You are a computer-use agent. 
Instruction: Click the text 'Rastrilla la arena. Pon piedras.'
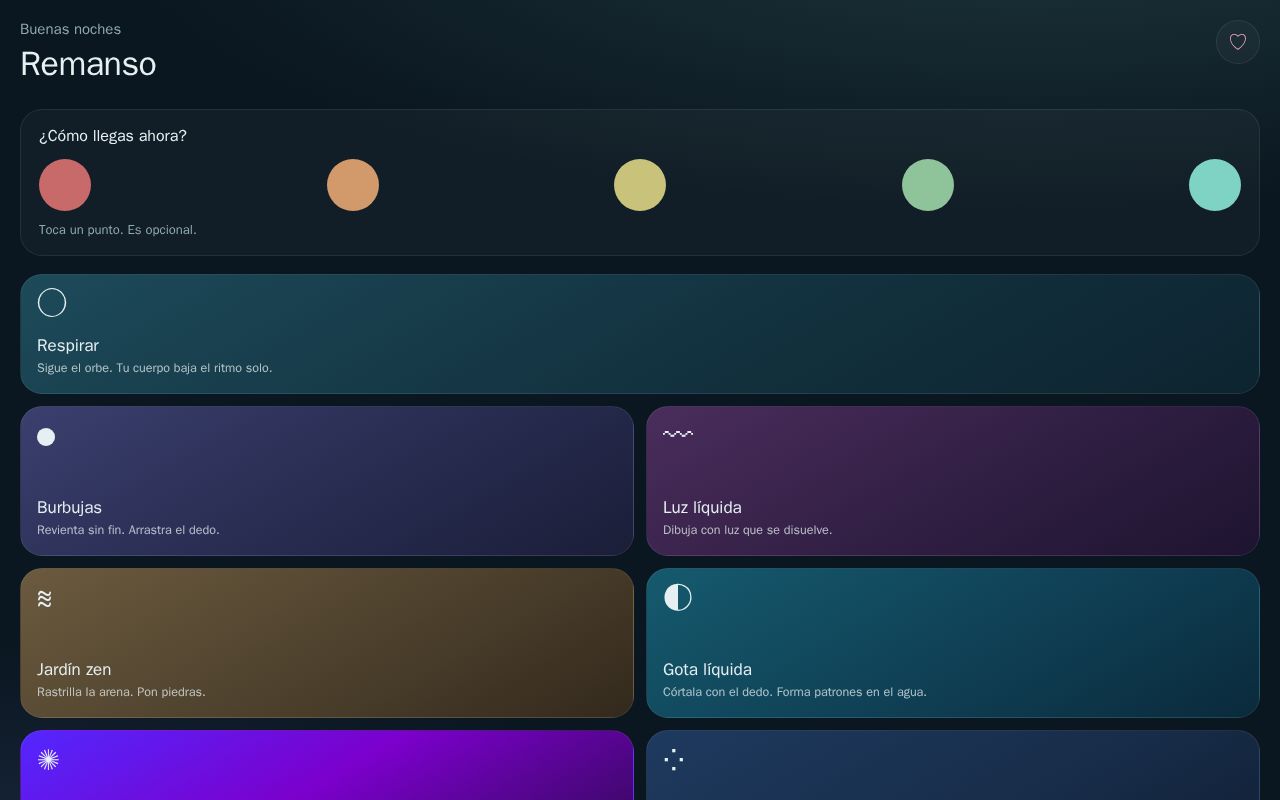121,692
